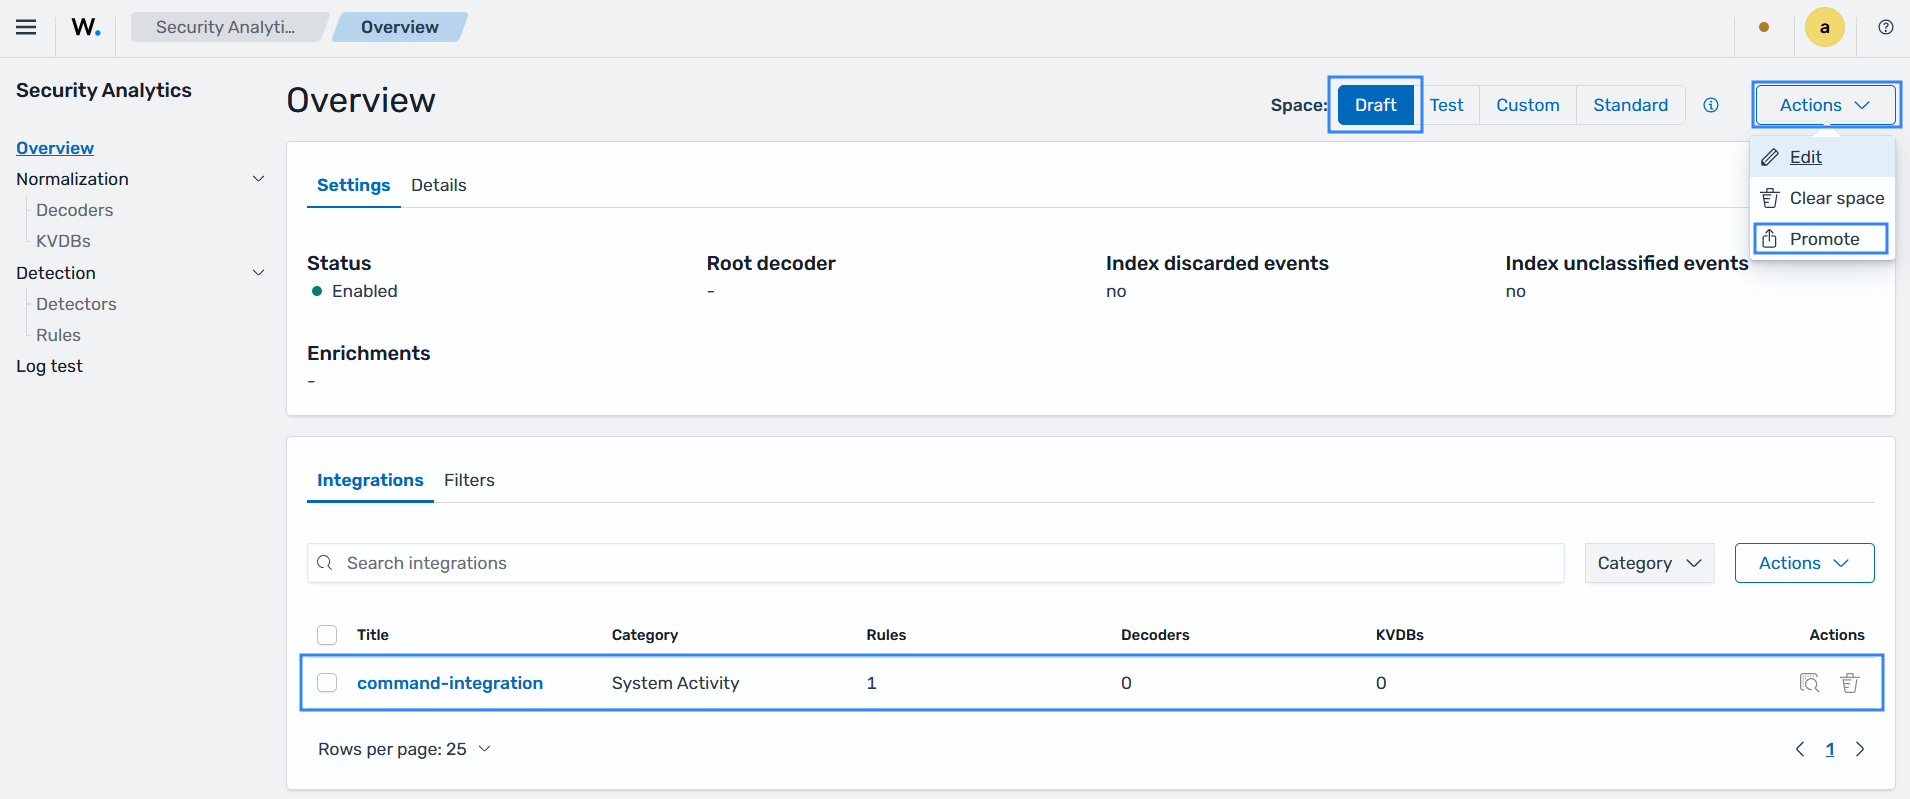Open the Category filter dropdown

point(1649,563)
